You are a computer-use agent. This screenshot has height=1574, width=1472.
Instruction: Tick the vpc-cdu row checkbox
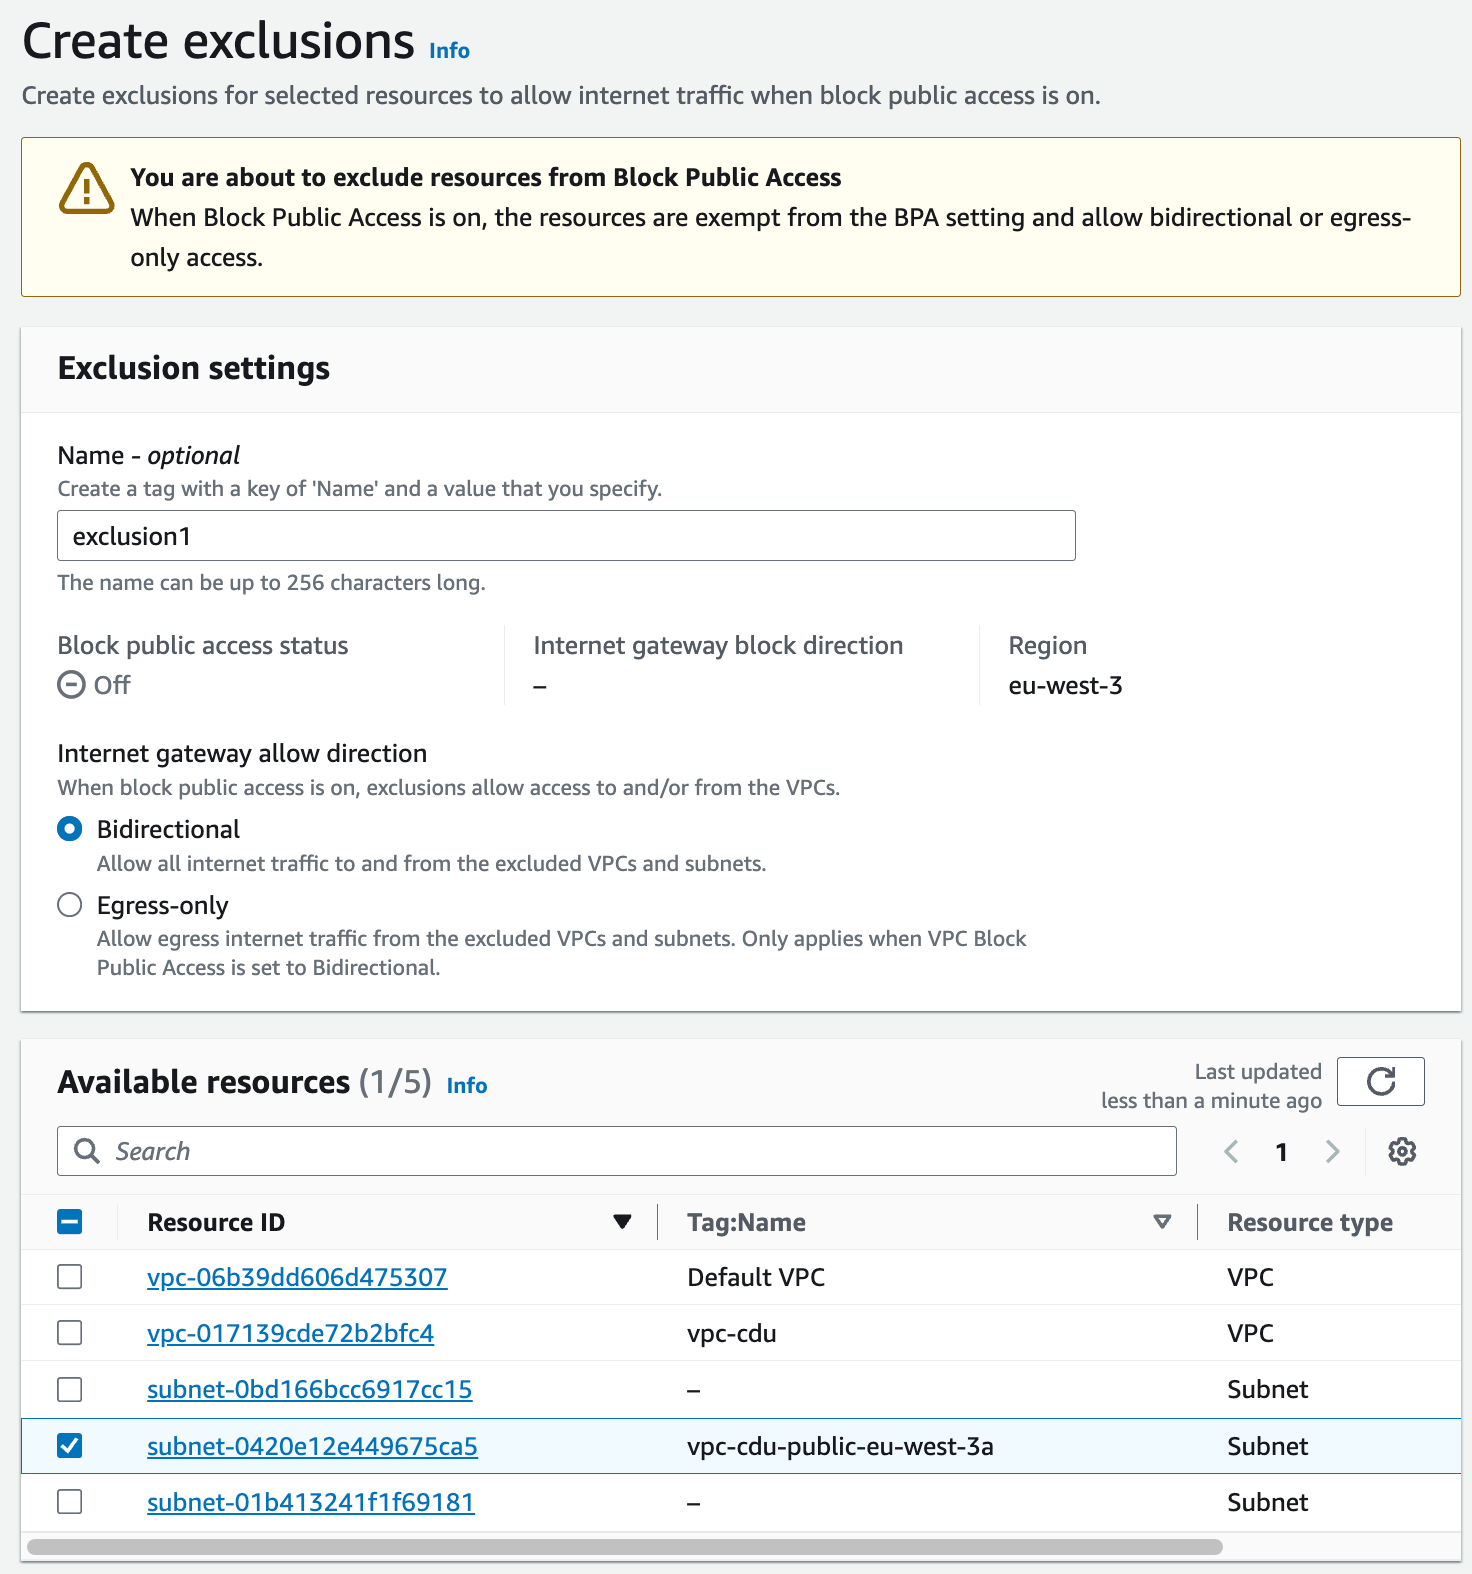70,1333
